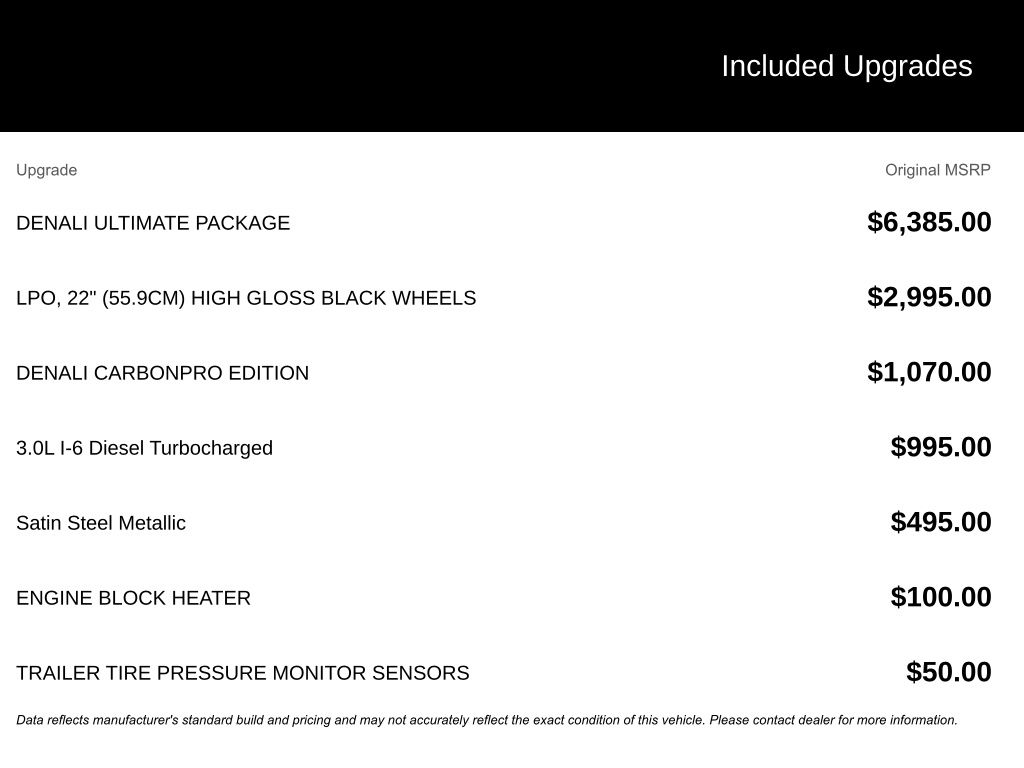Click the black header banner area
This screenshot has height=768, width=1024.
(x=512, y=65)
